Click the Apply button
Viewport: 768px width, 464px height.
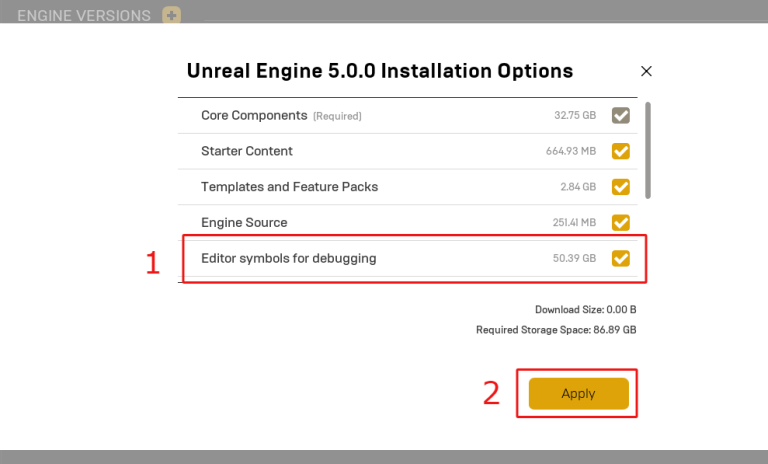578,393
